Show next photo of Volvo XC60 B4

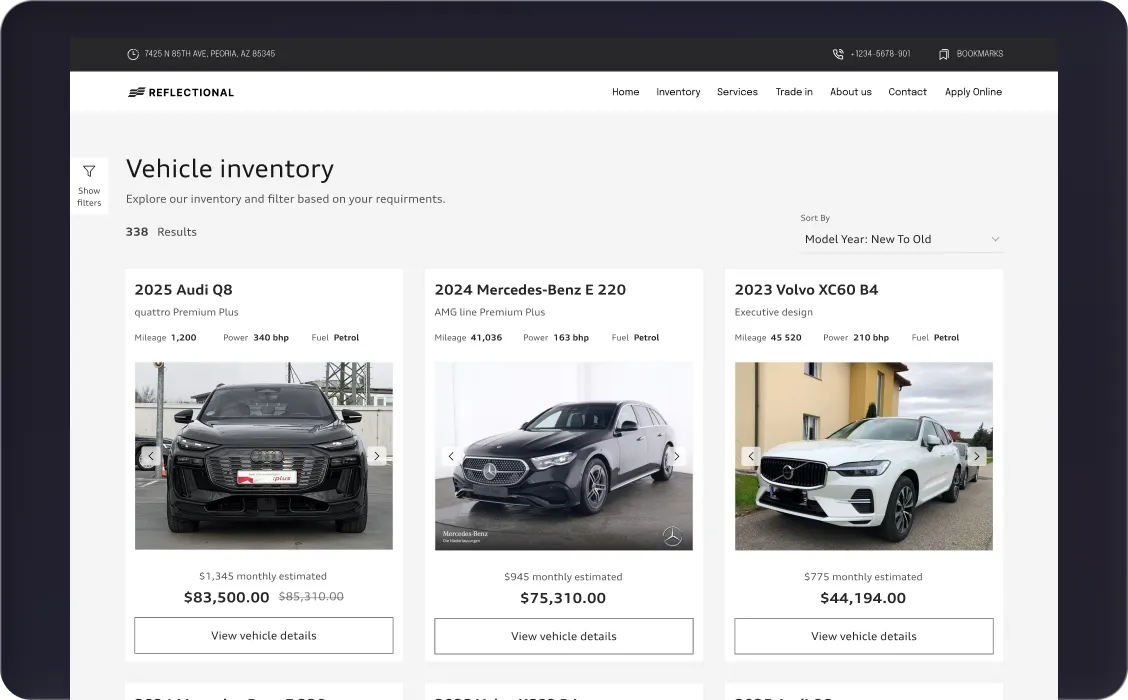(x=976, y=456)
